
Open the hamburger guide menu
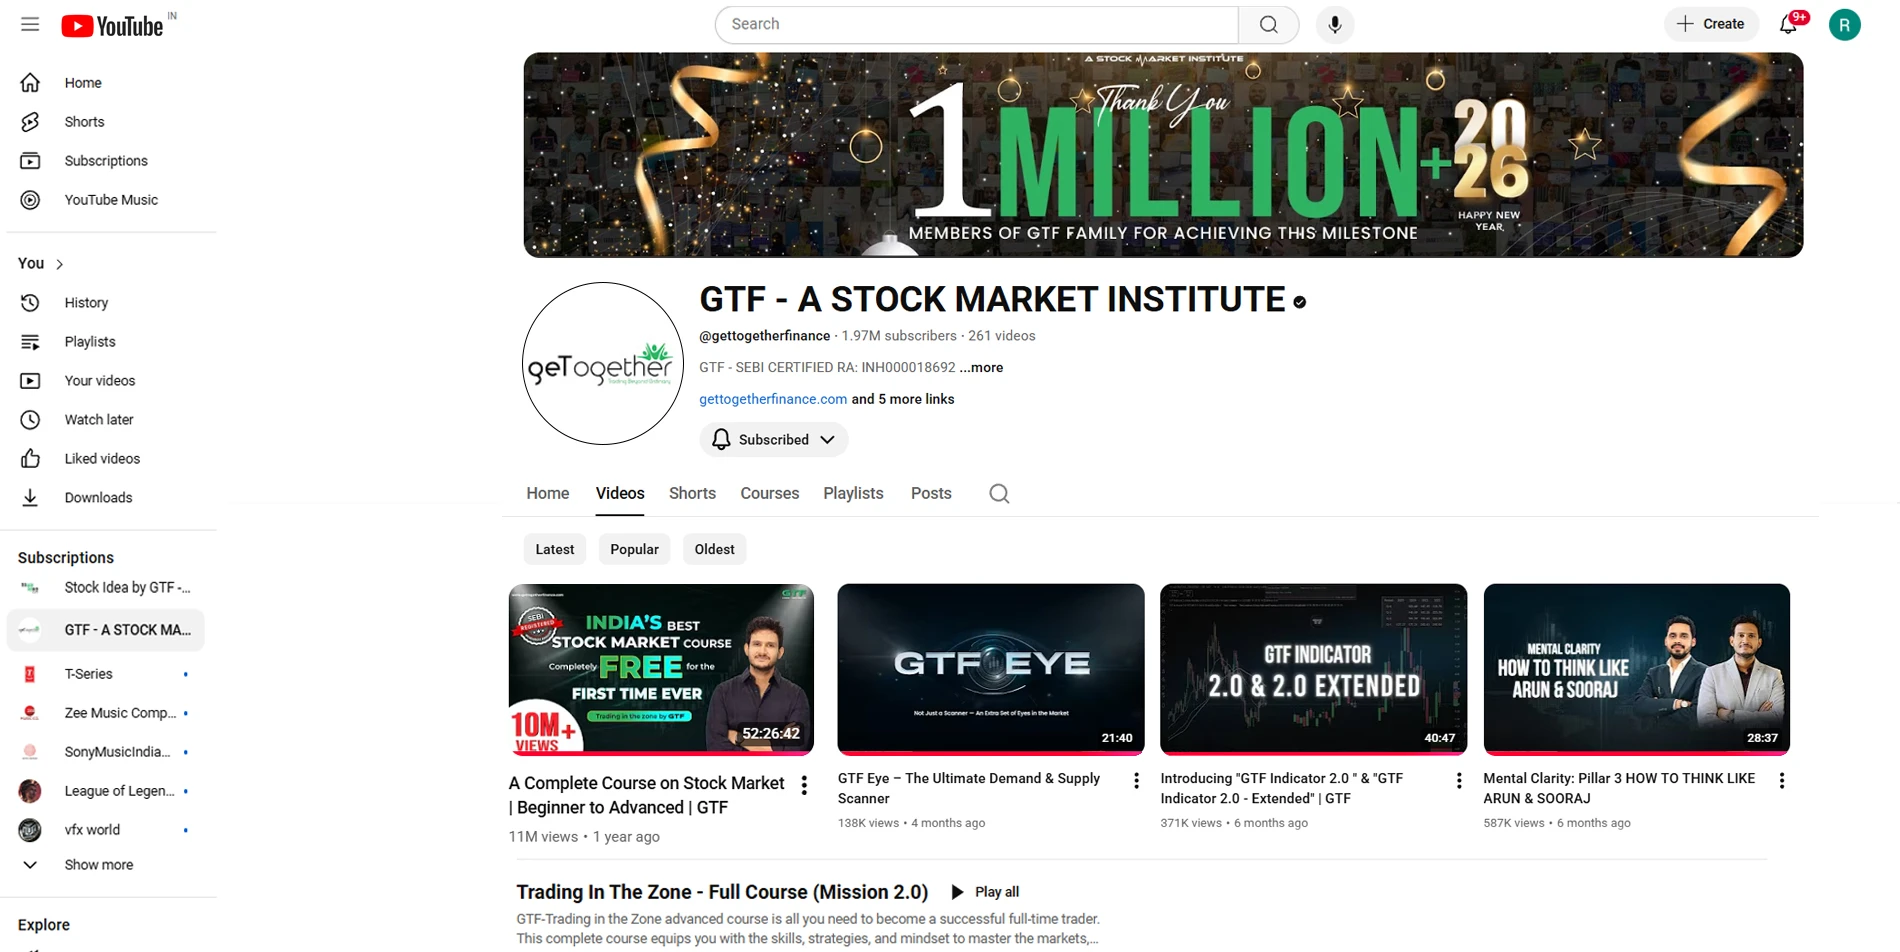pyautogui.click(x=30, y=24)
